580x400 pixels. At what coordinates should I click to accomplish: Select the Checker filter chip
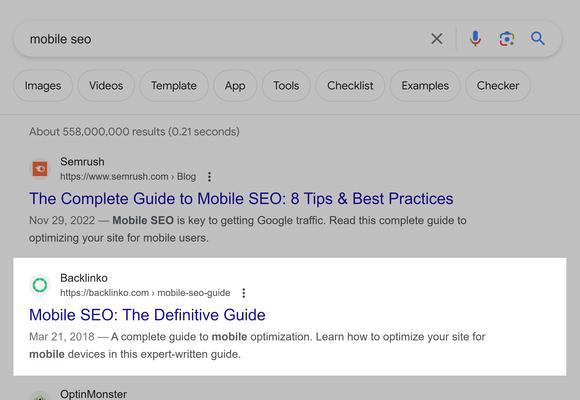(498, 85)
